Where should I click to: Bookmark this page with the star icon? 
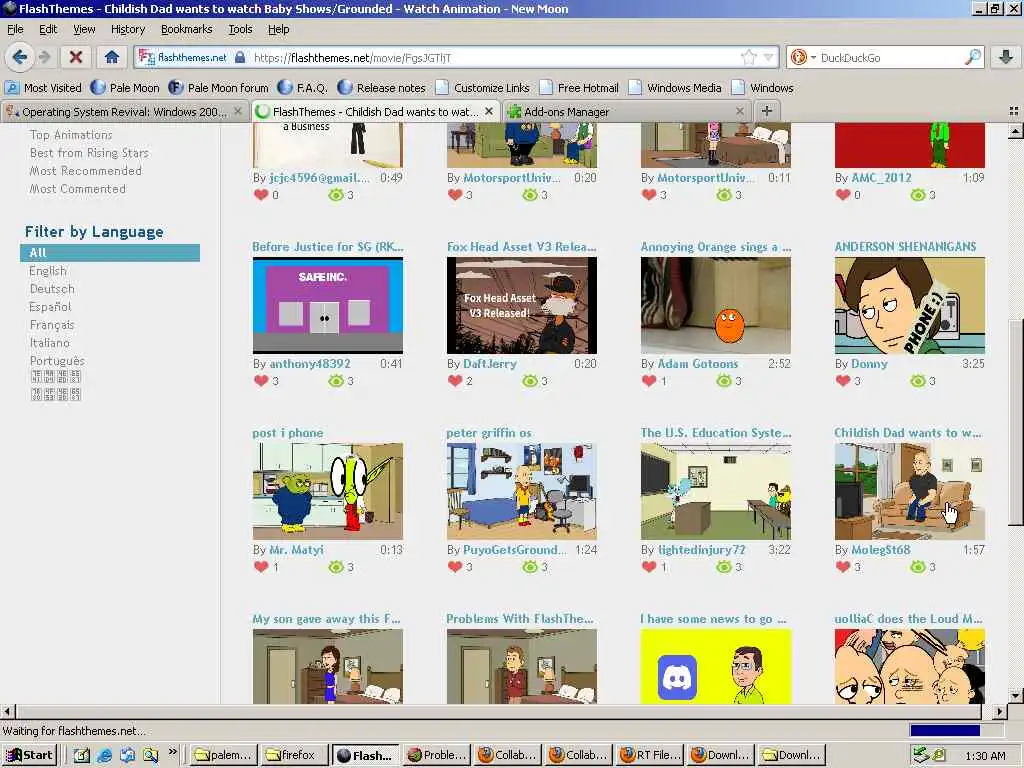[749, 57]
